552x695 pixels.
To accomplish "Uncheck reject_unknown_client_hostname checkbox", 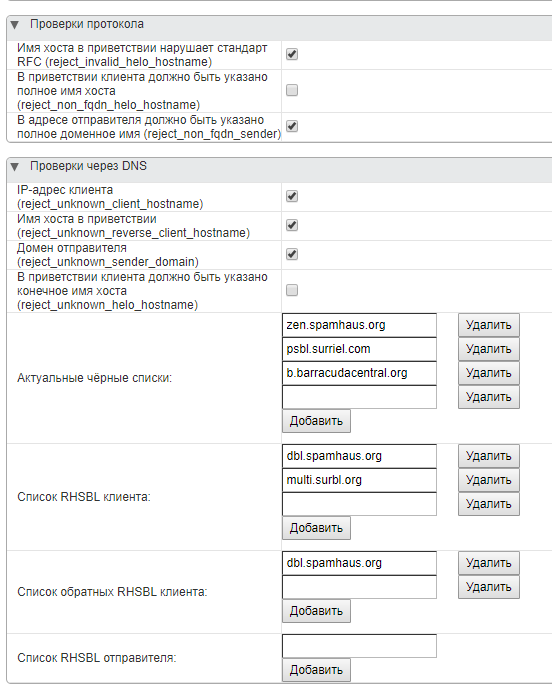I will pos(292,196).
